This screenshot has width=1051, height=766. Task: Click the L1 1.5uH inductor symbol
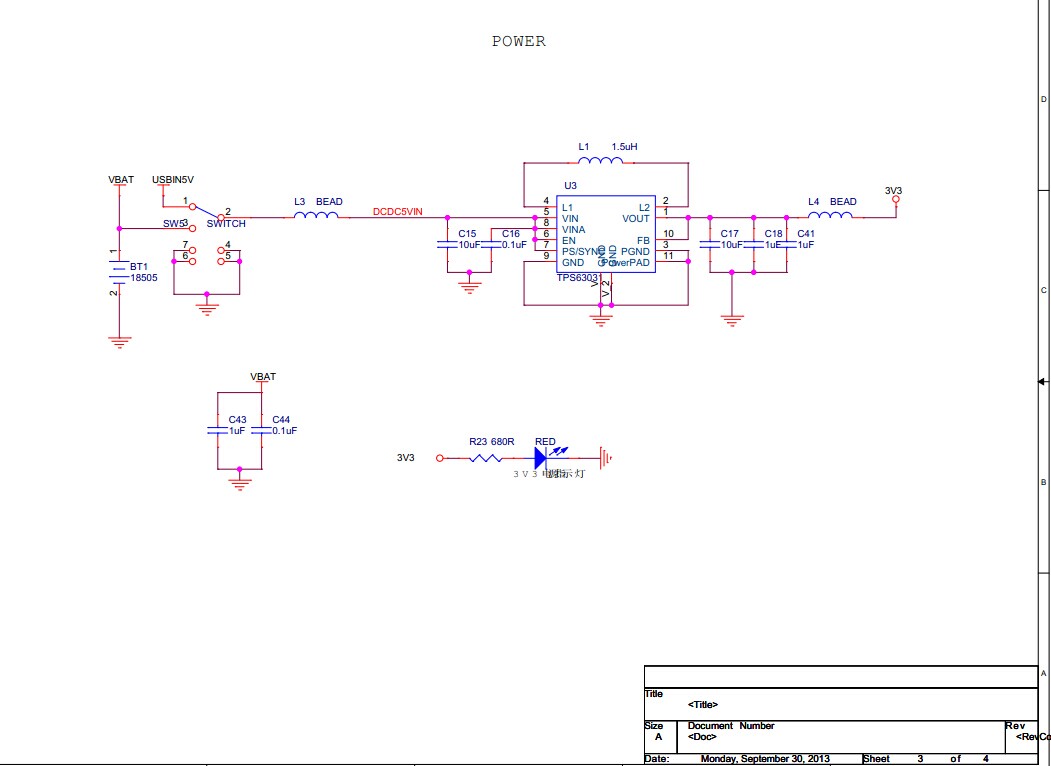[599, 162]
